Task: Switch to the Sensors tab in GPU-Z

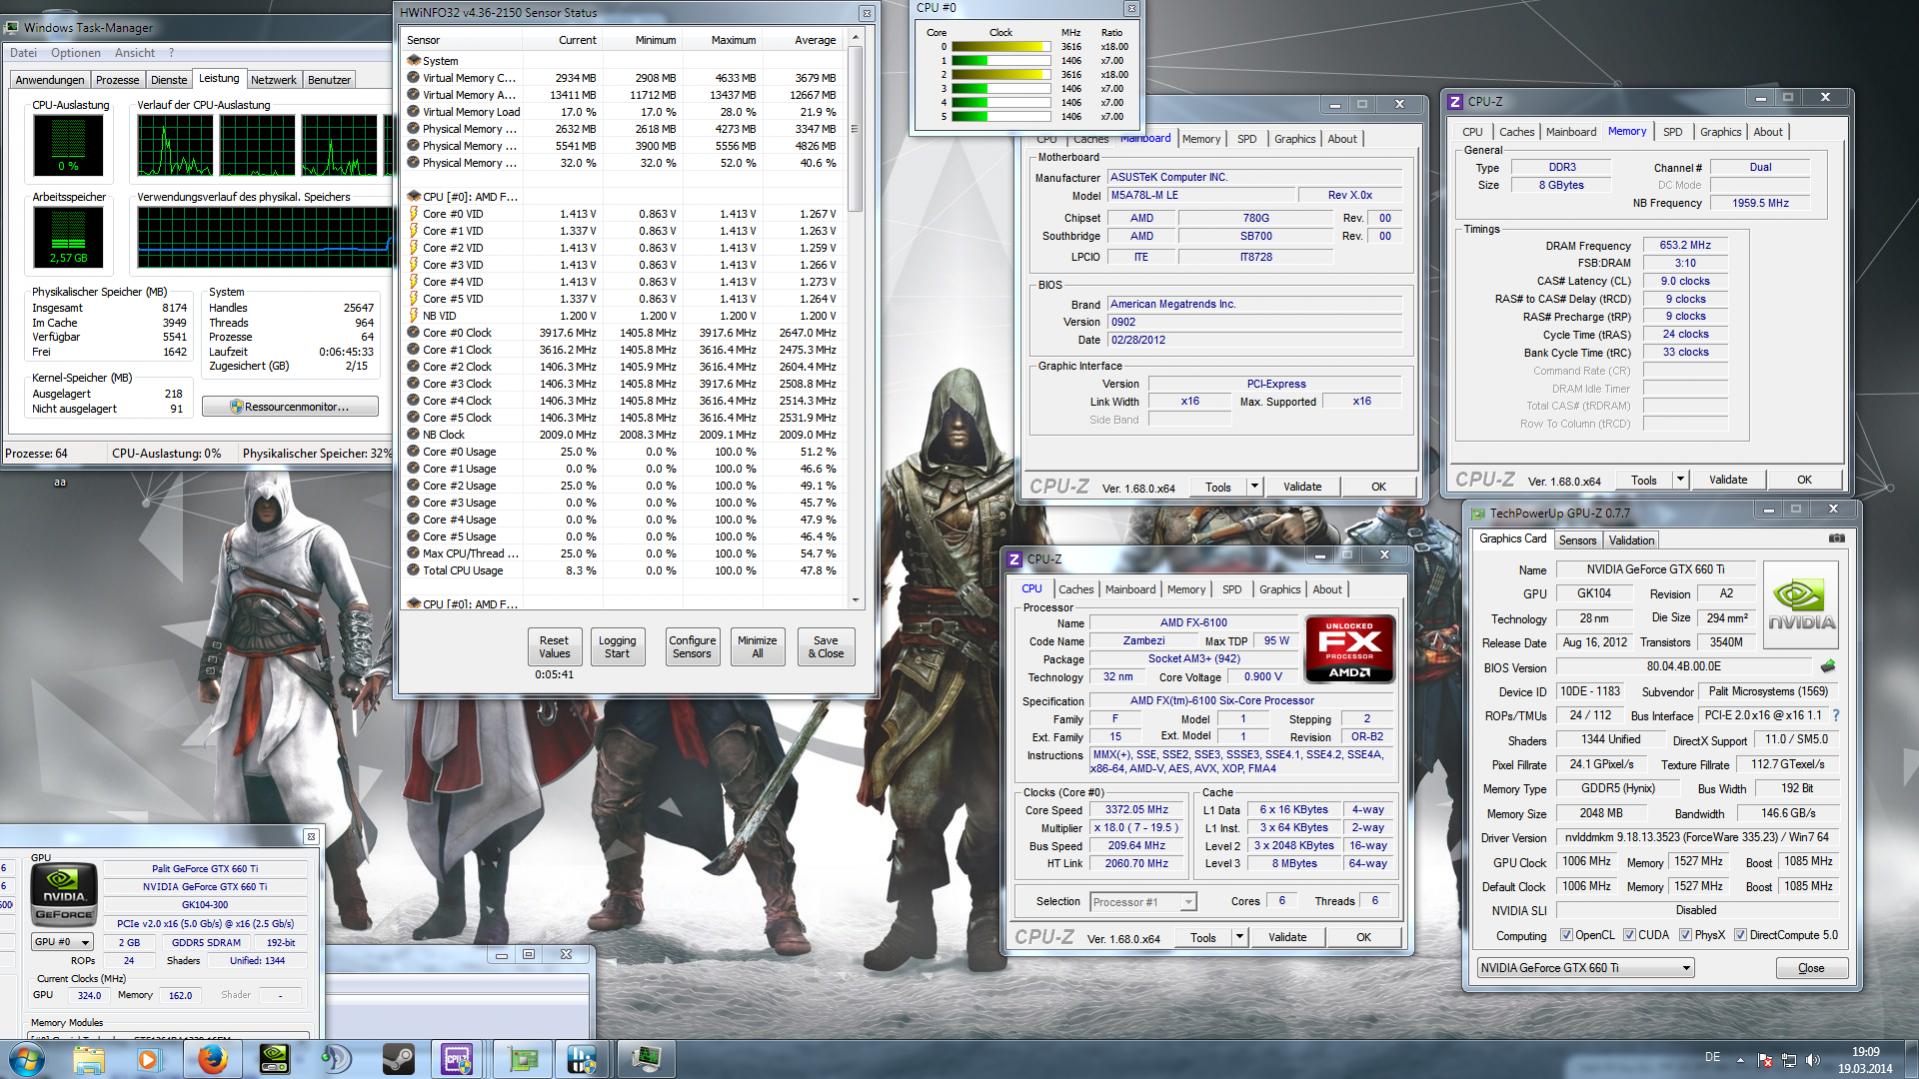Action: (x=1577, y=540)
